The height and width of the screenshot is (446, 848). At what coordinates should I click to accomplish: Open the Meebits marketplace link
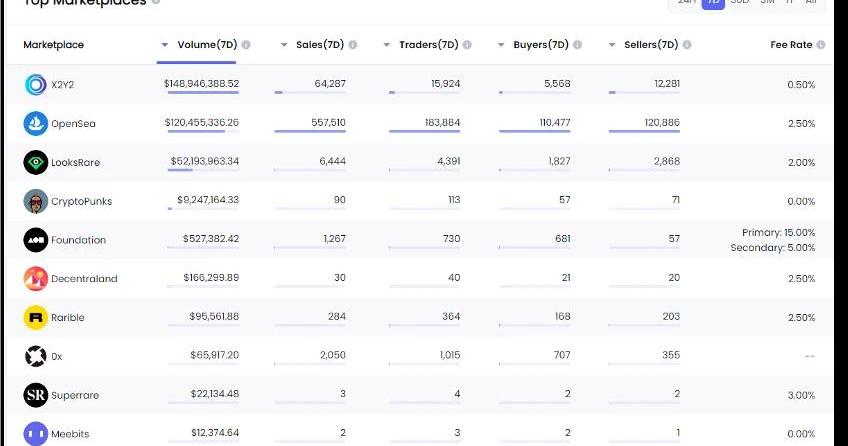70,434
